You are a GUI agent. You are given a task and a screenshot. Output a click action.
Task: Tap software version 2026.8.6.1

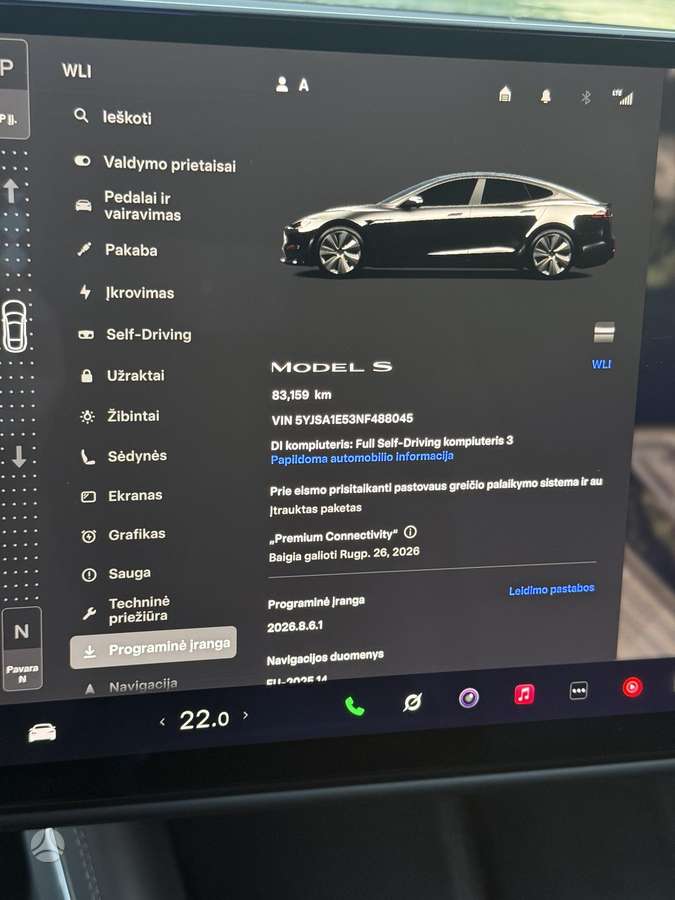[x=295, y=626]
